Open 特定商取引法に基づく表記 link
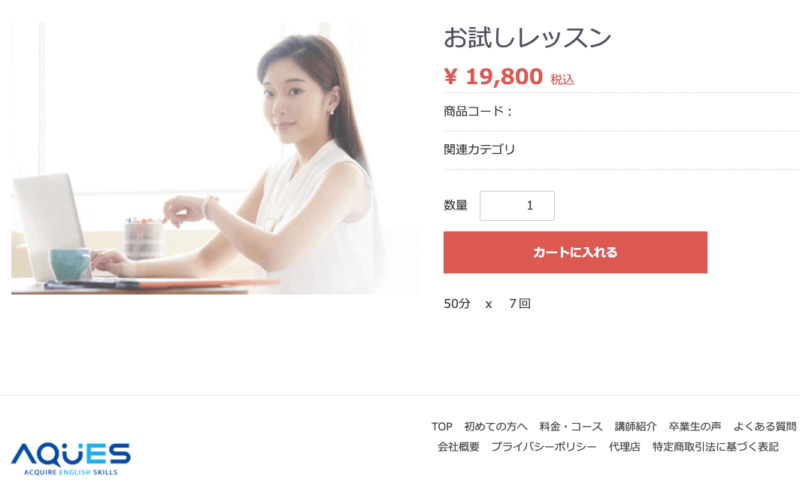 (x=715, y=447)
